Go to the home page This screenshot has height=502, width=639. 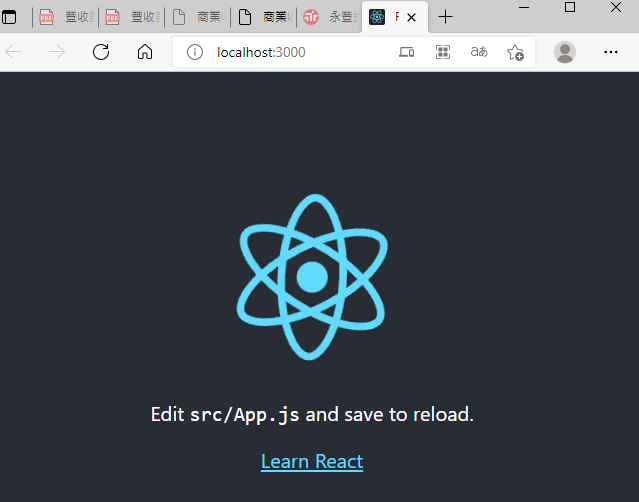pos(145,52)
